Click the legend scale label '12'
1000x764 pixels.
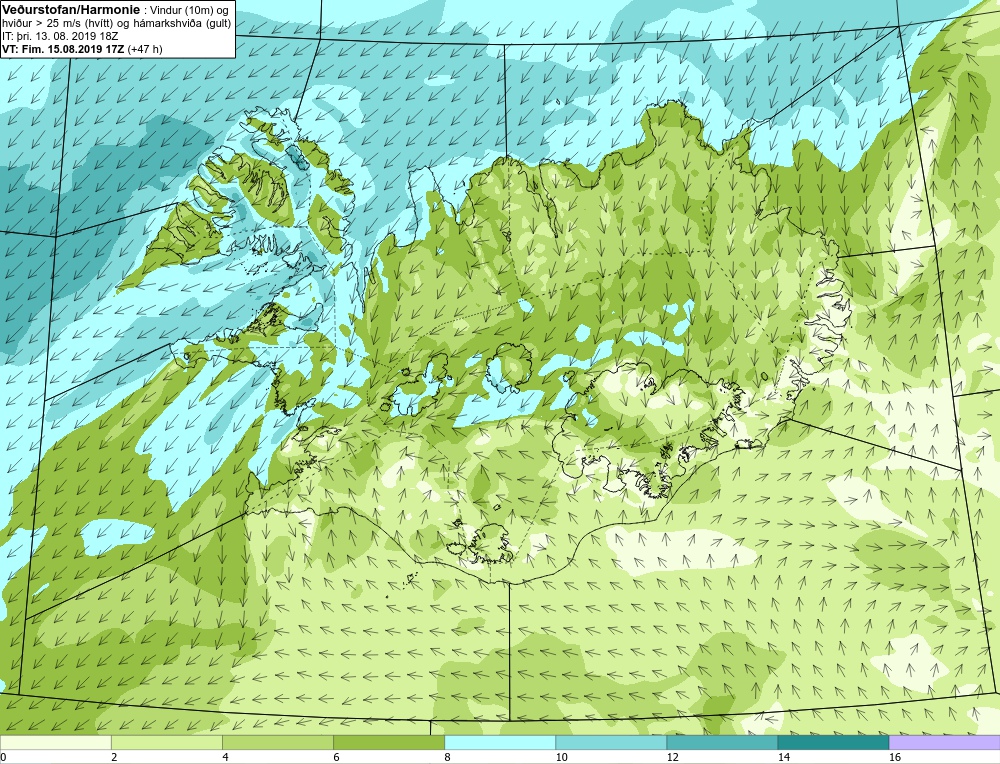[x=672, y=757]
